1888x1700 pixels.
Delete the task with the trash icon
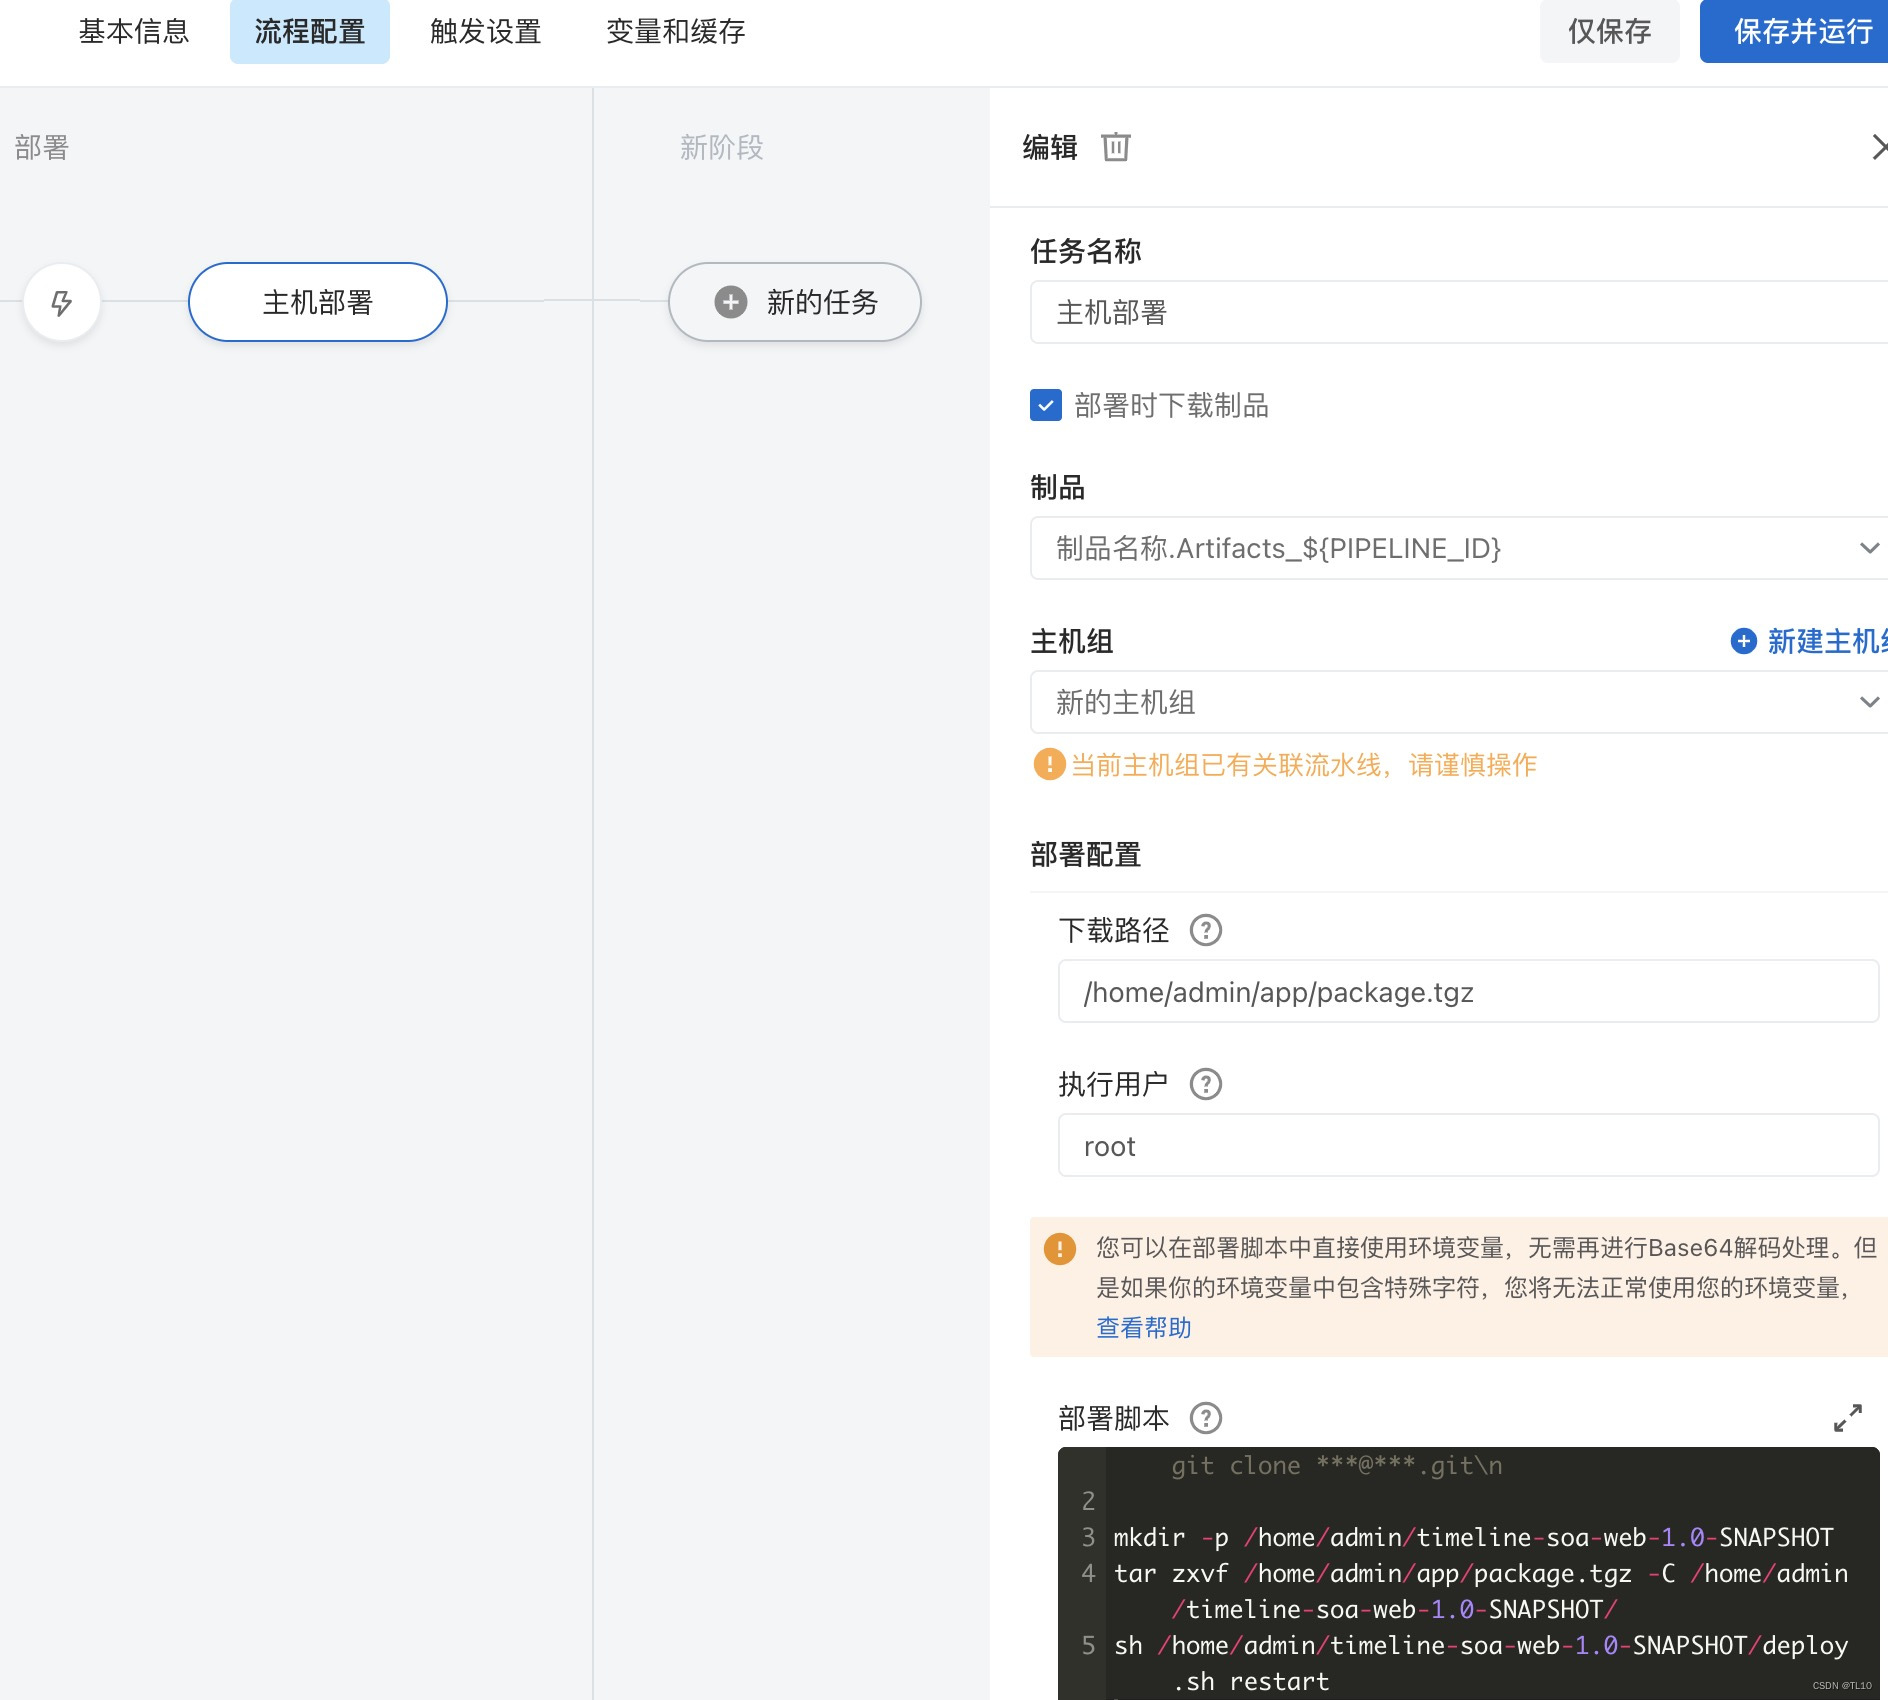tap(1116, 147)
